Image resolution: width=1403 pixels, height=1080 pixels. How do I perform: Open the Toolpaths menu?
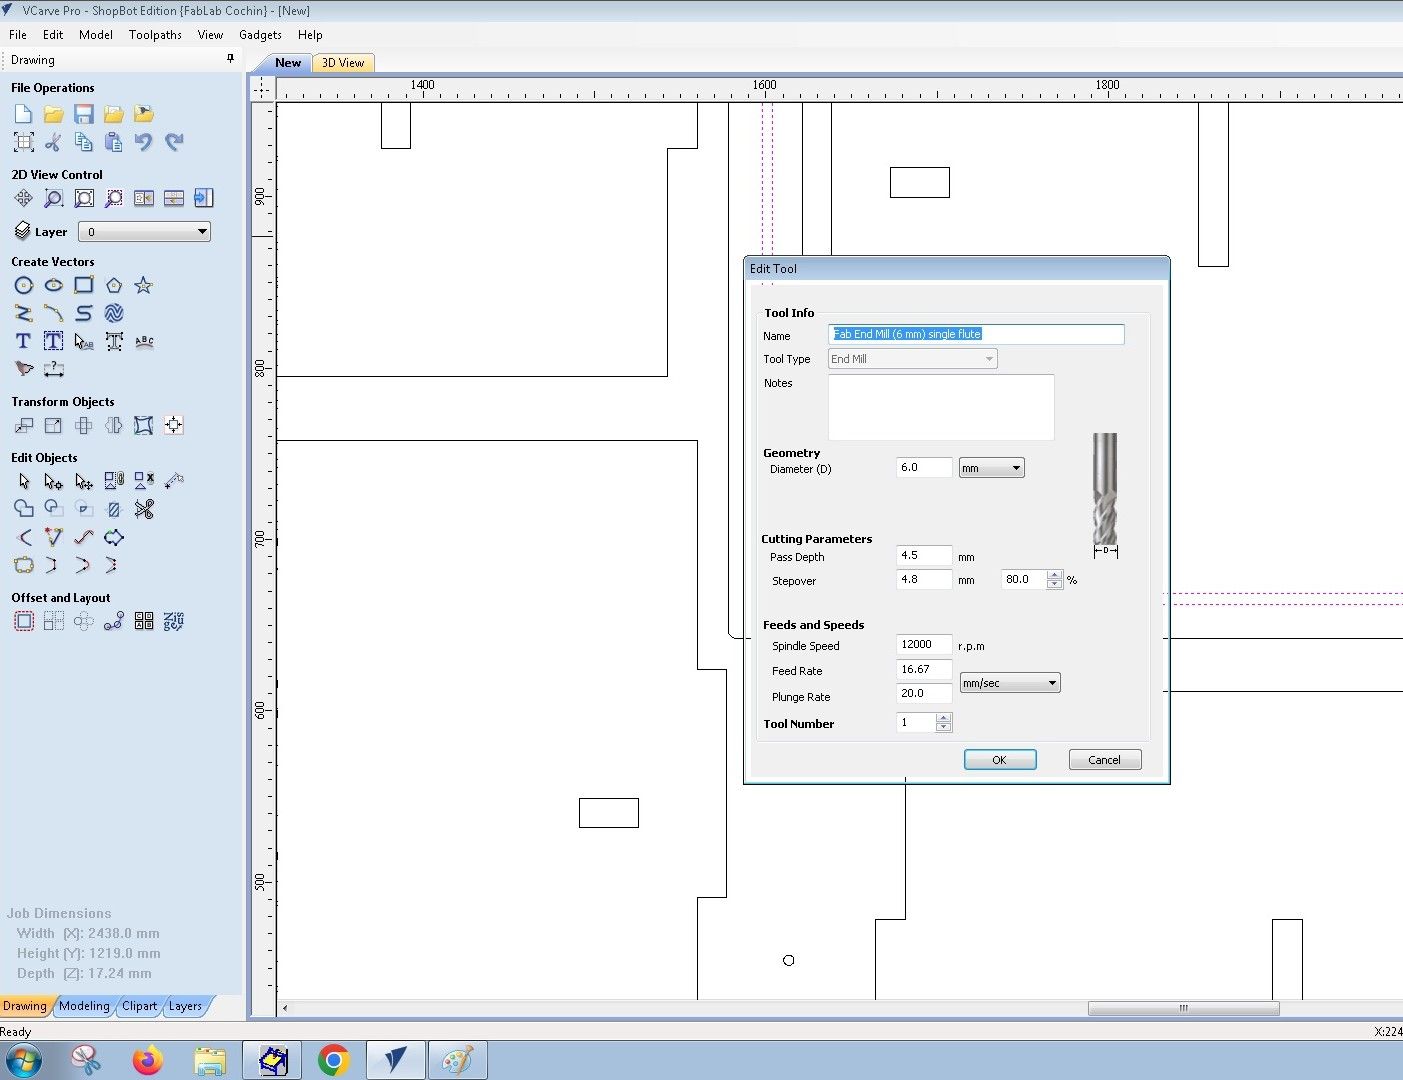click(155, 34)
